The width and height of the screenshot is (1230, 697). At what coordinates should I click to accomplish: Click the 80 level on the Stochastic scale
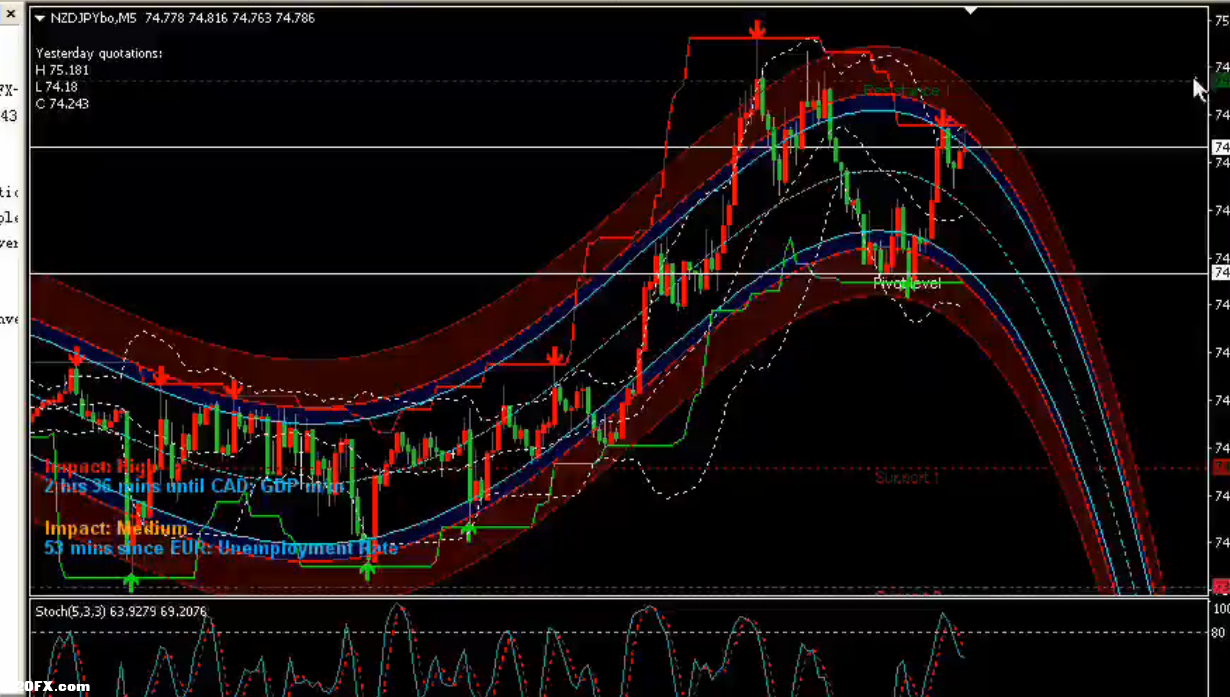tap(1220, 632)
